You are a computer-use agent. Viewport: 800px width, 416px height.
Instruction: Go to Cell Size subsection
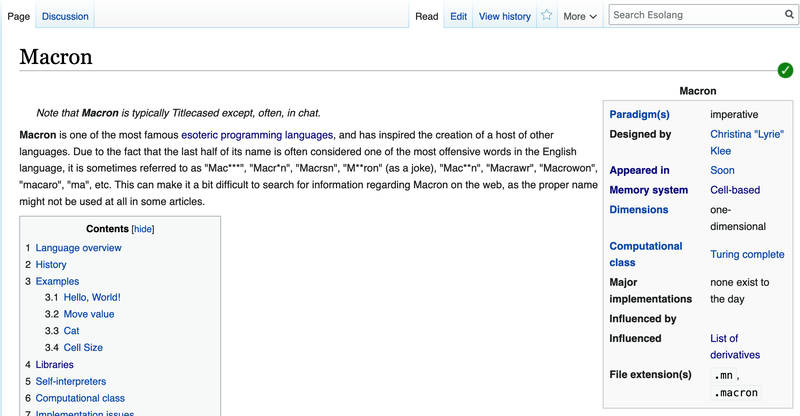[83, 348]
